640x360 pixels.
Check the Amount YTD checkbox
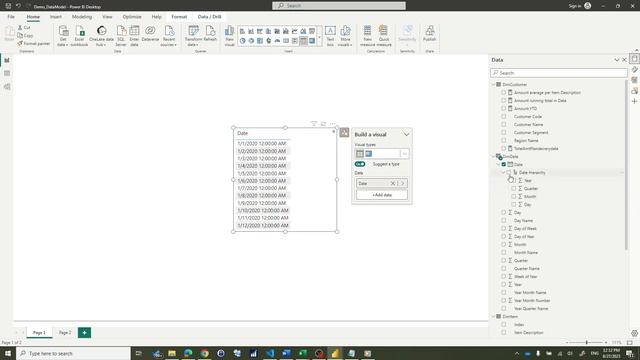click(504, 109)
